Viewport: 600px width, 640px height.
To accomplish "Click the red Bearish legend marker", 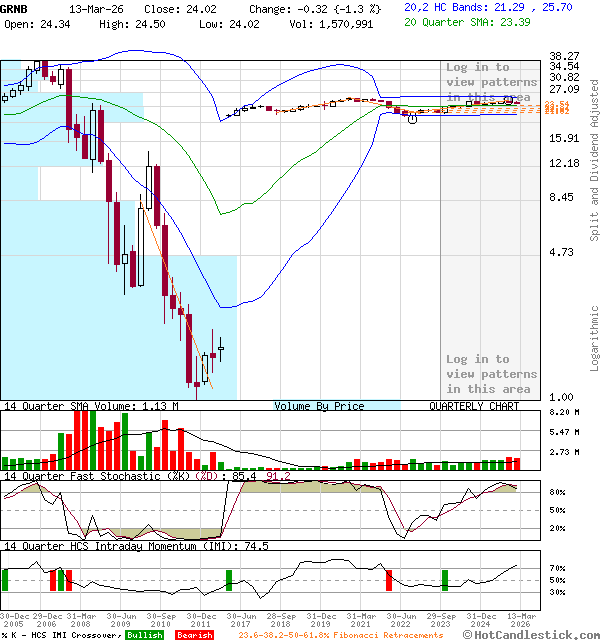I will click(x=195, y=635).
